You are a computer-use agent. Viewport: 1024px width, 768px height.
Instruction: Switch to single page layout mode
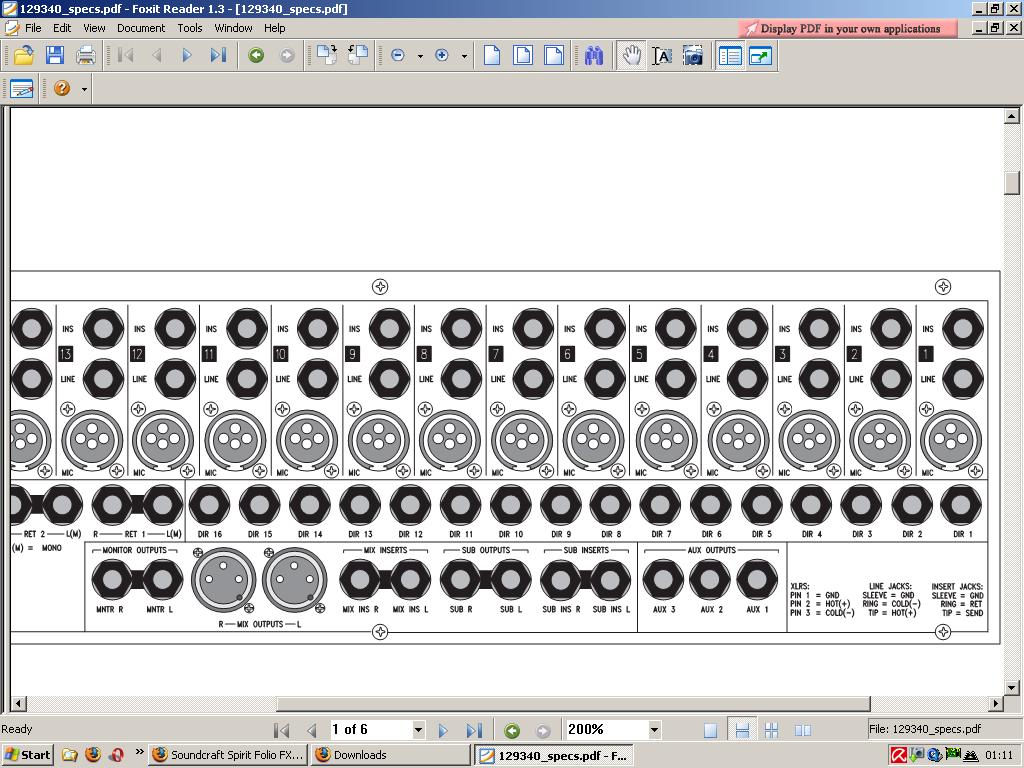[x=711, y=730]
